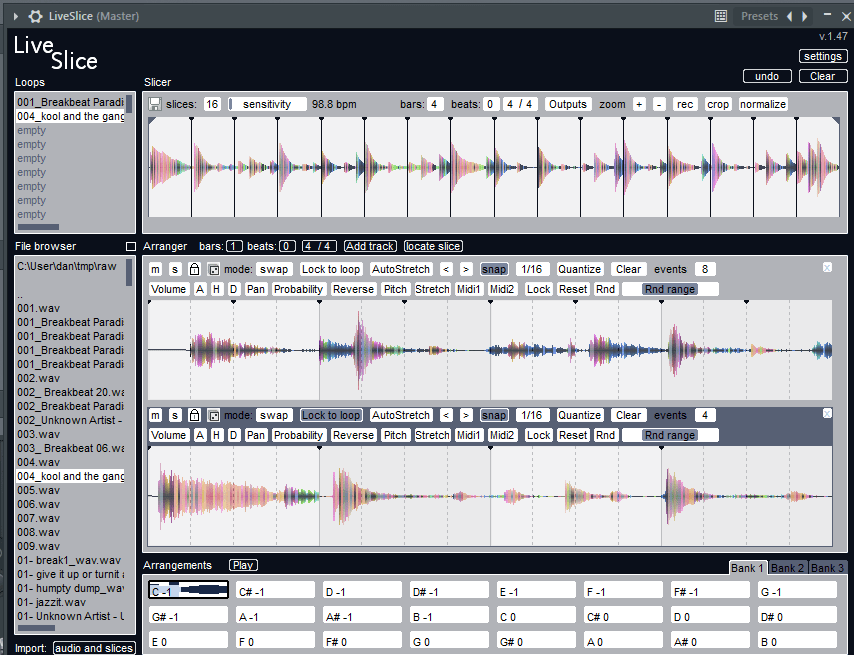Switch to Bank 2 tab

[788, 568]
